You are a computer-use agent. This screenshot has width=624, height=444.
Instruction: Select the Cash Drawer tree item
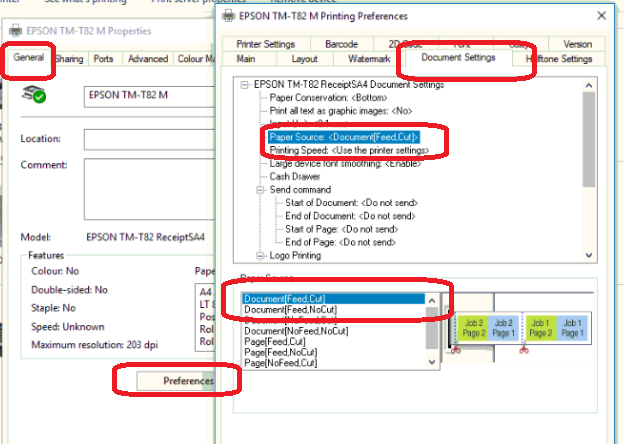pos(294,177)
